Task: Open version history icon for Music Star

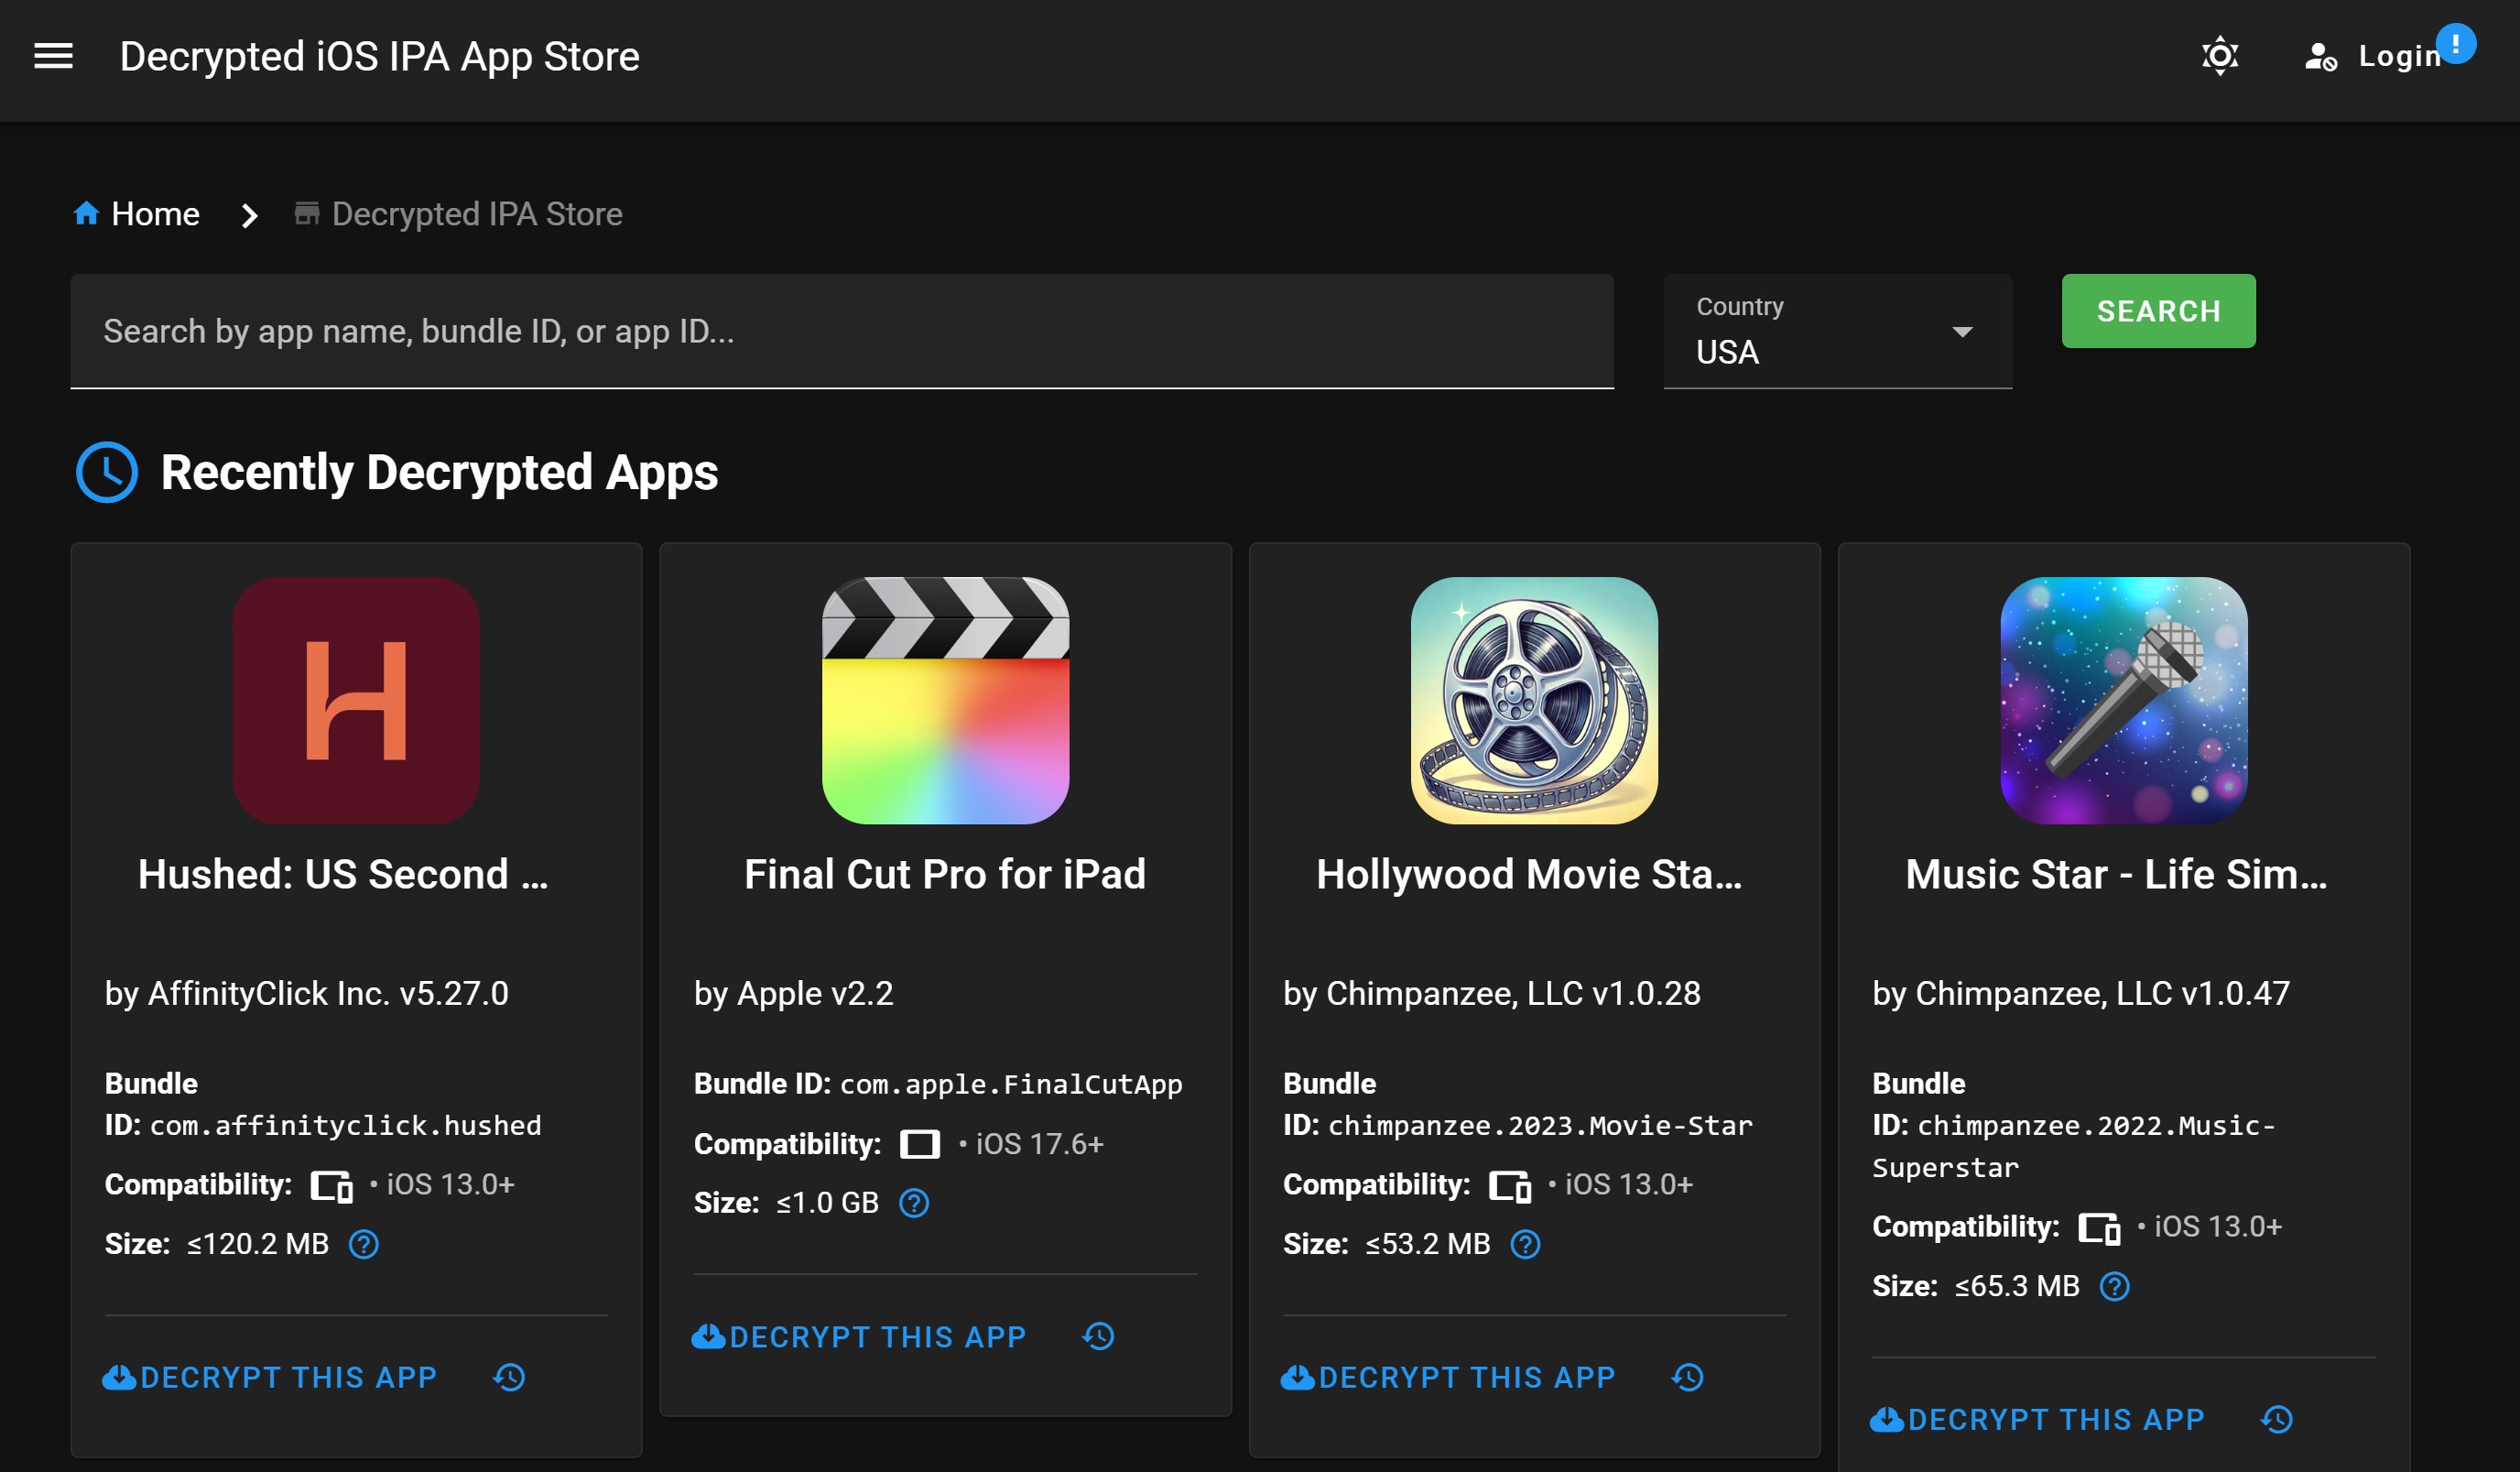Action: click(2277, 1420)
